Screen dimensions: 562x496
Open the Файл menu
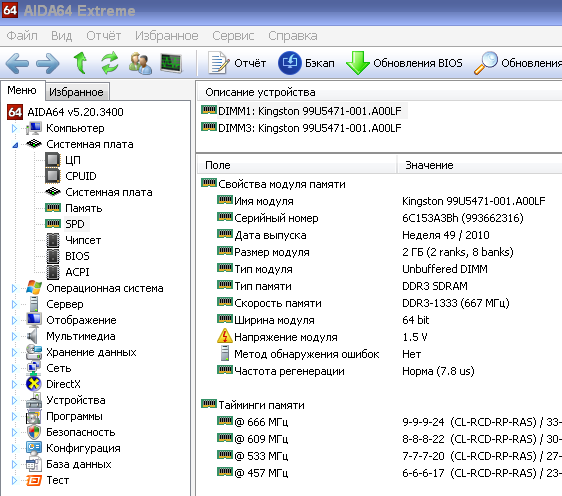pyautogui.click(x=22, y=36)
